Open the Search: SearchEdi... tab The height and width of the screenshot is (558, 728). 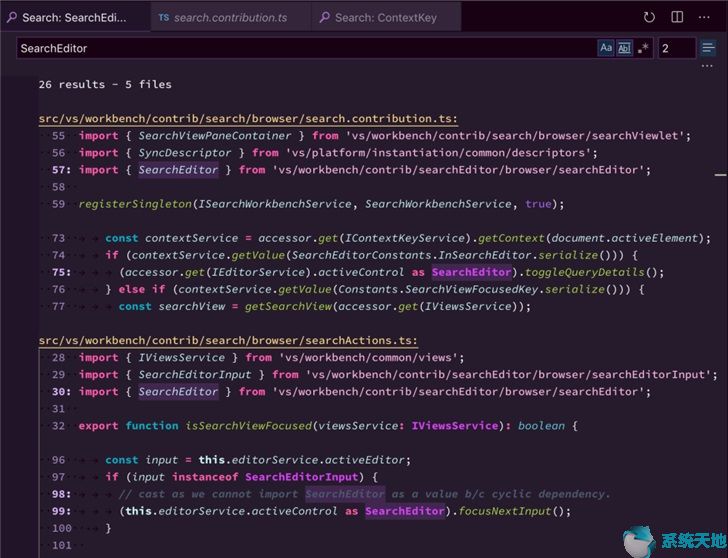[x=75, y=17]
